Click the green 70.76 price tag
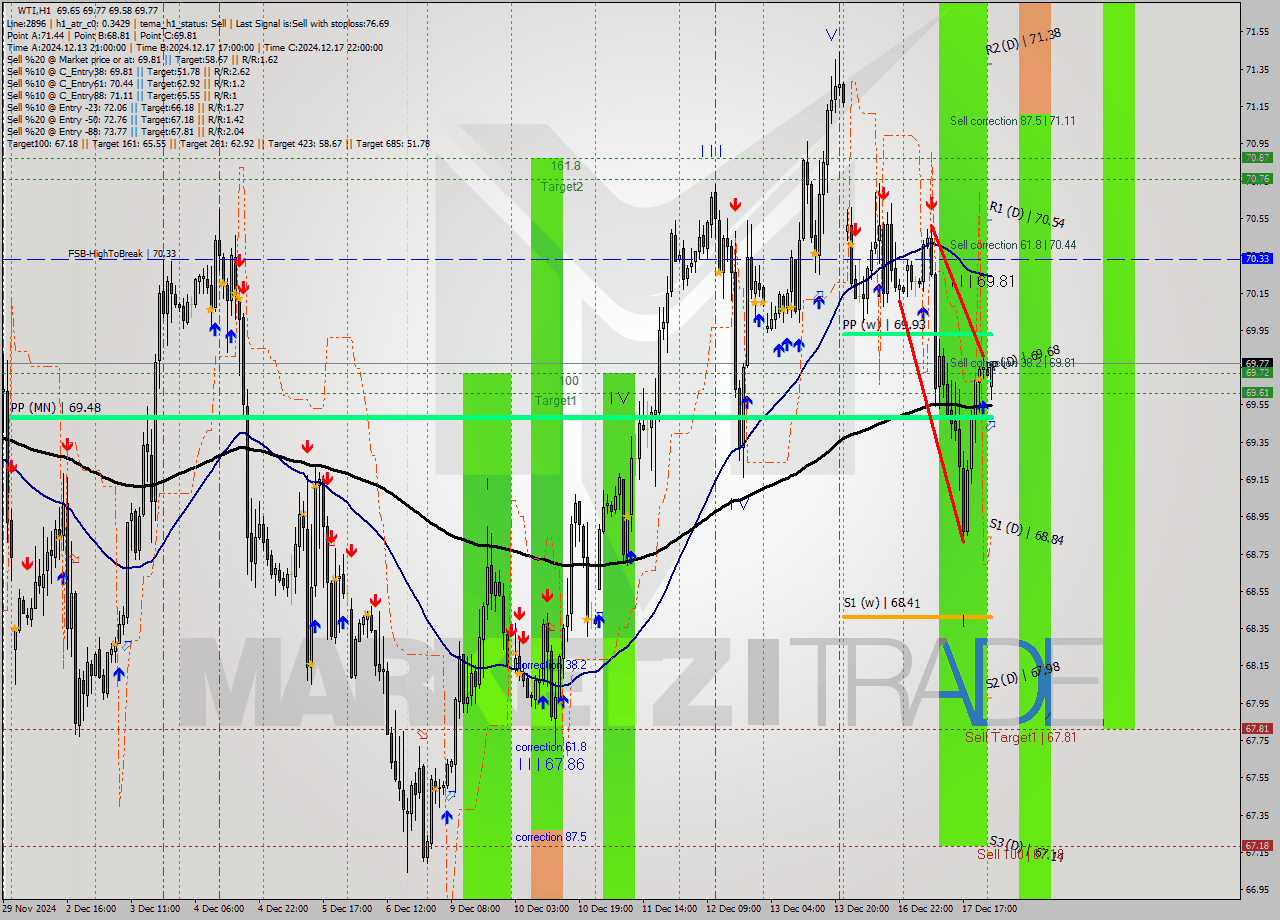 pos(1257,179)
